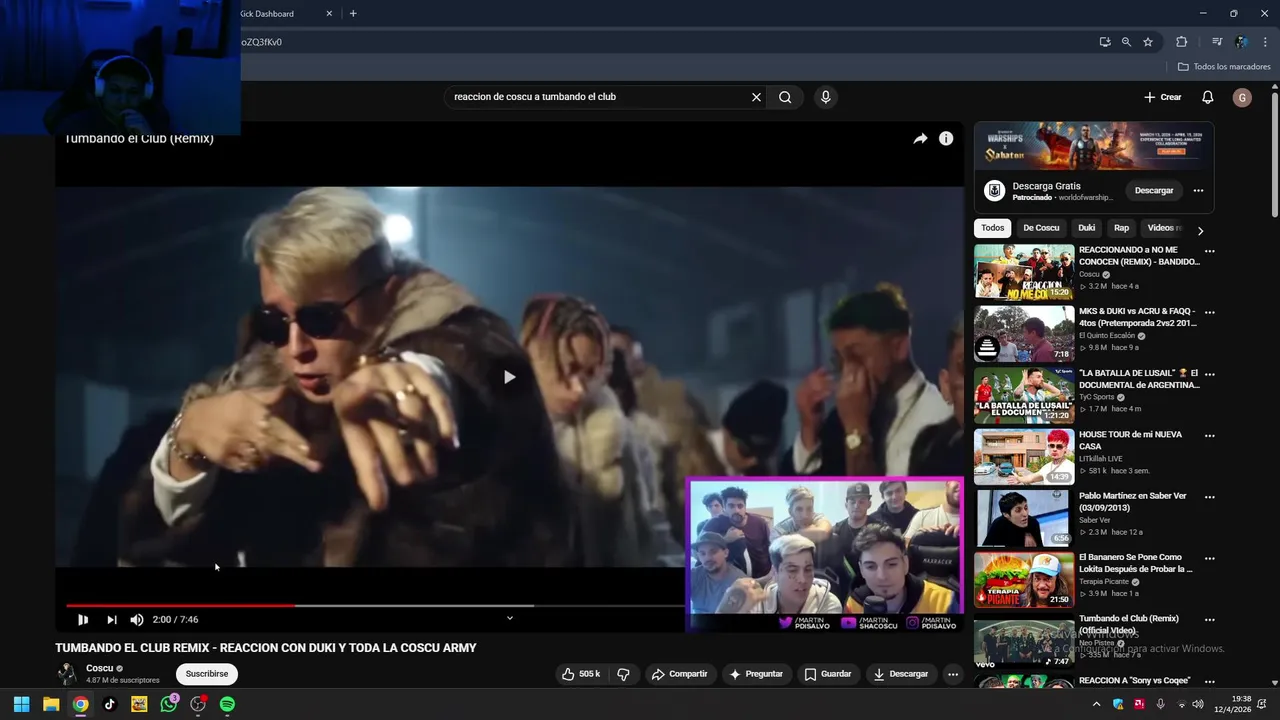Click the Guardar button
This screenshot has height=720, width=1280.
(828, 674)
